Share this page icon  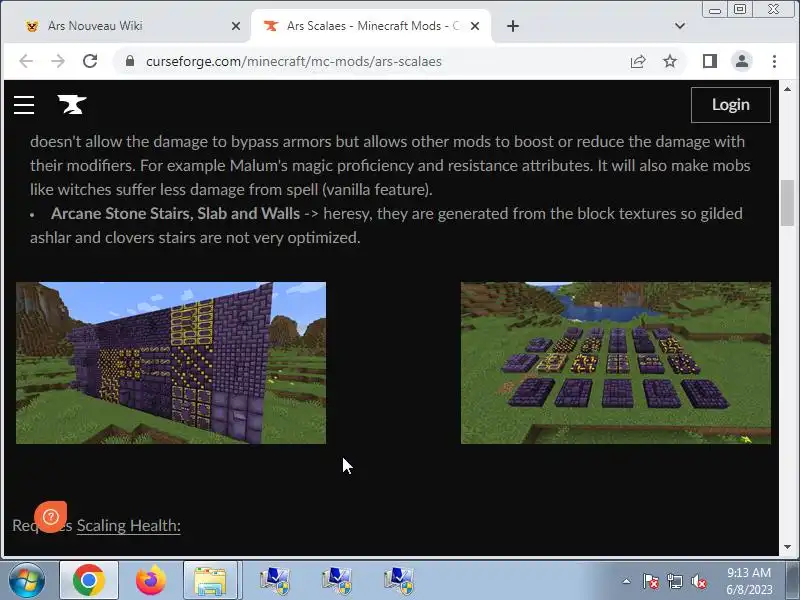pyautogui.click(x=638, y=61)
